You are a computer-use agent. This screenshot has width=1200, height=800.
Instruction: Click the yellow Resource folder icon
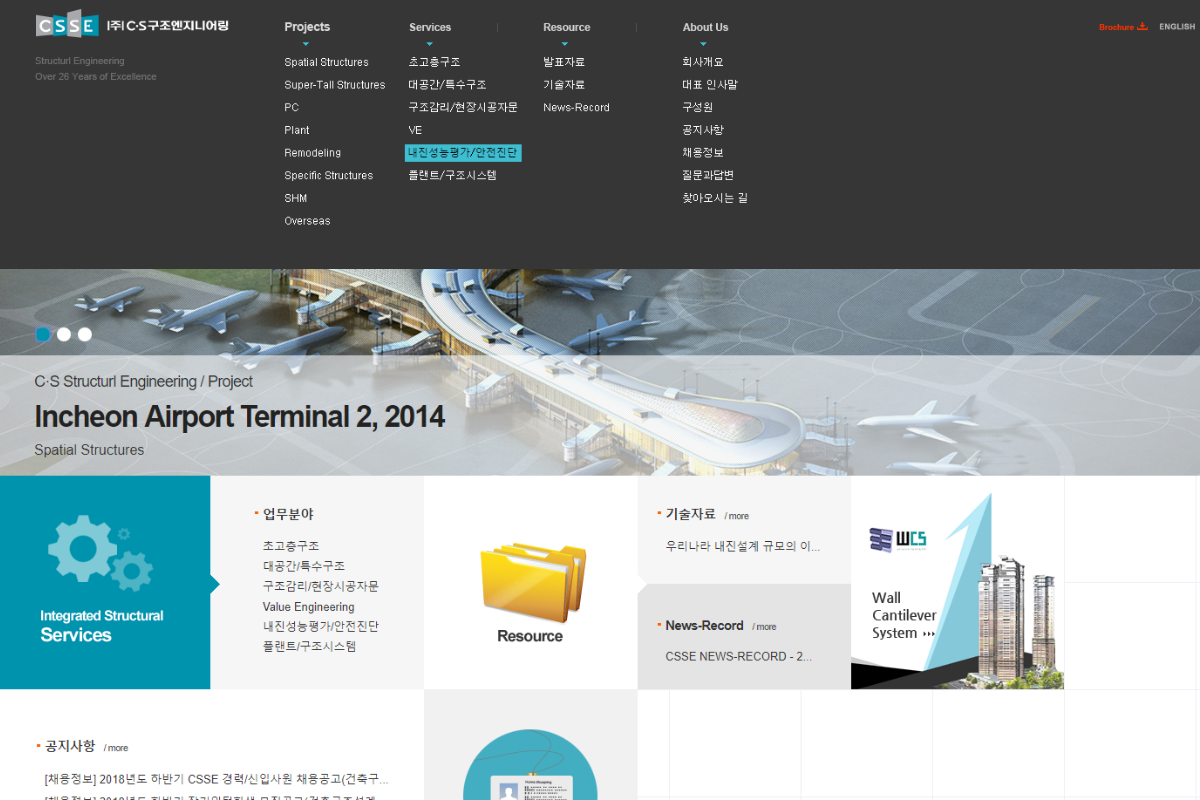[x=531, y=583]
